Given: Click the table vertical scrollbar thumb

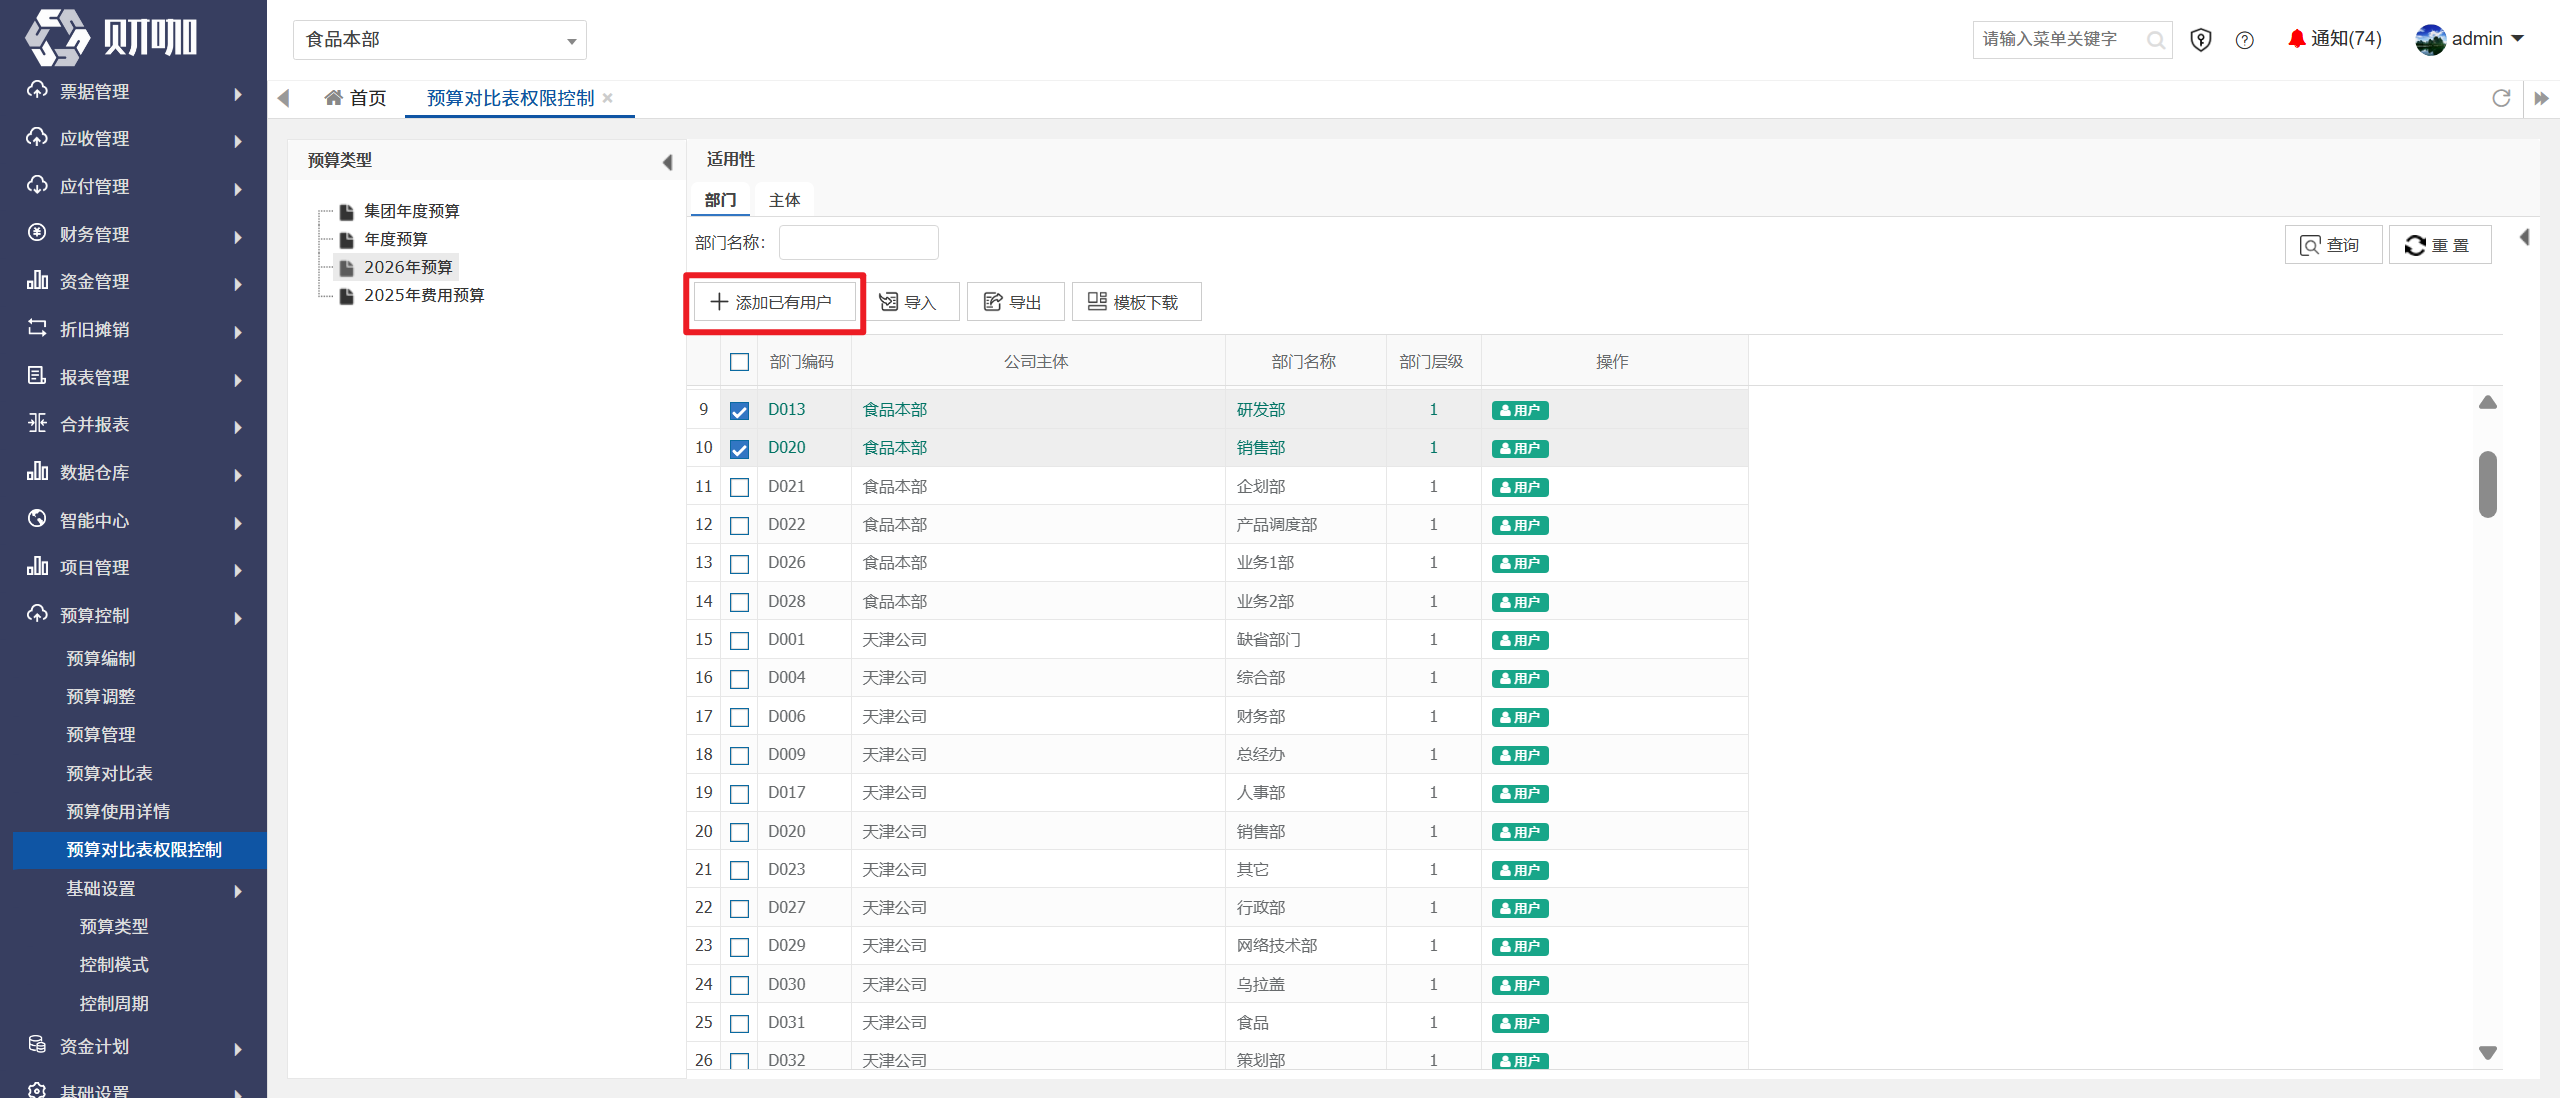Looking at the screenshot, I should [x=2488, y=484].
